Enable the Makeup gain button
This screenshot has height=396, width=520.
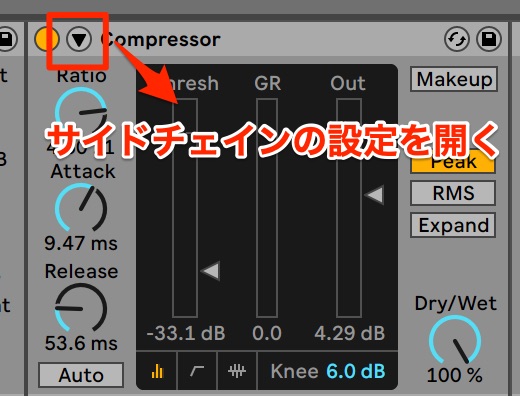click(454, 79)
